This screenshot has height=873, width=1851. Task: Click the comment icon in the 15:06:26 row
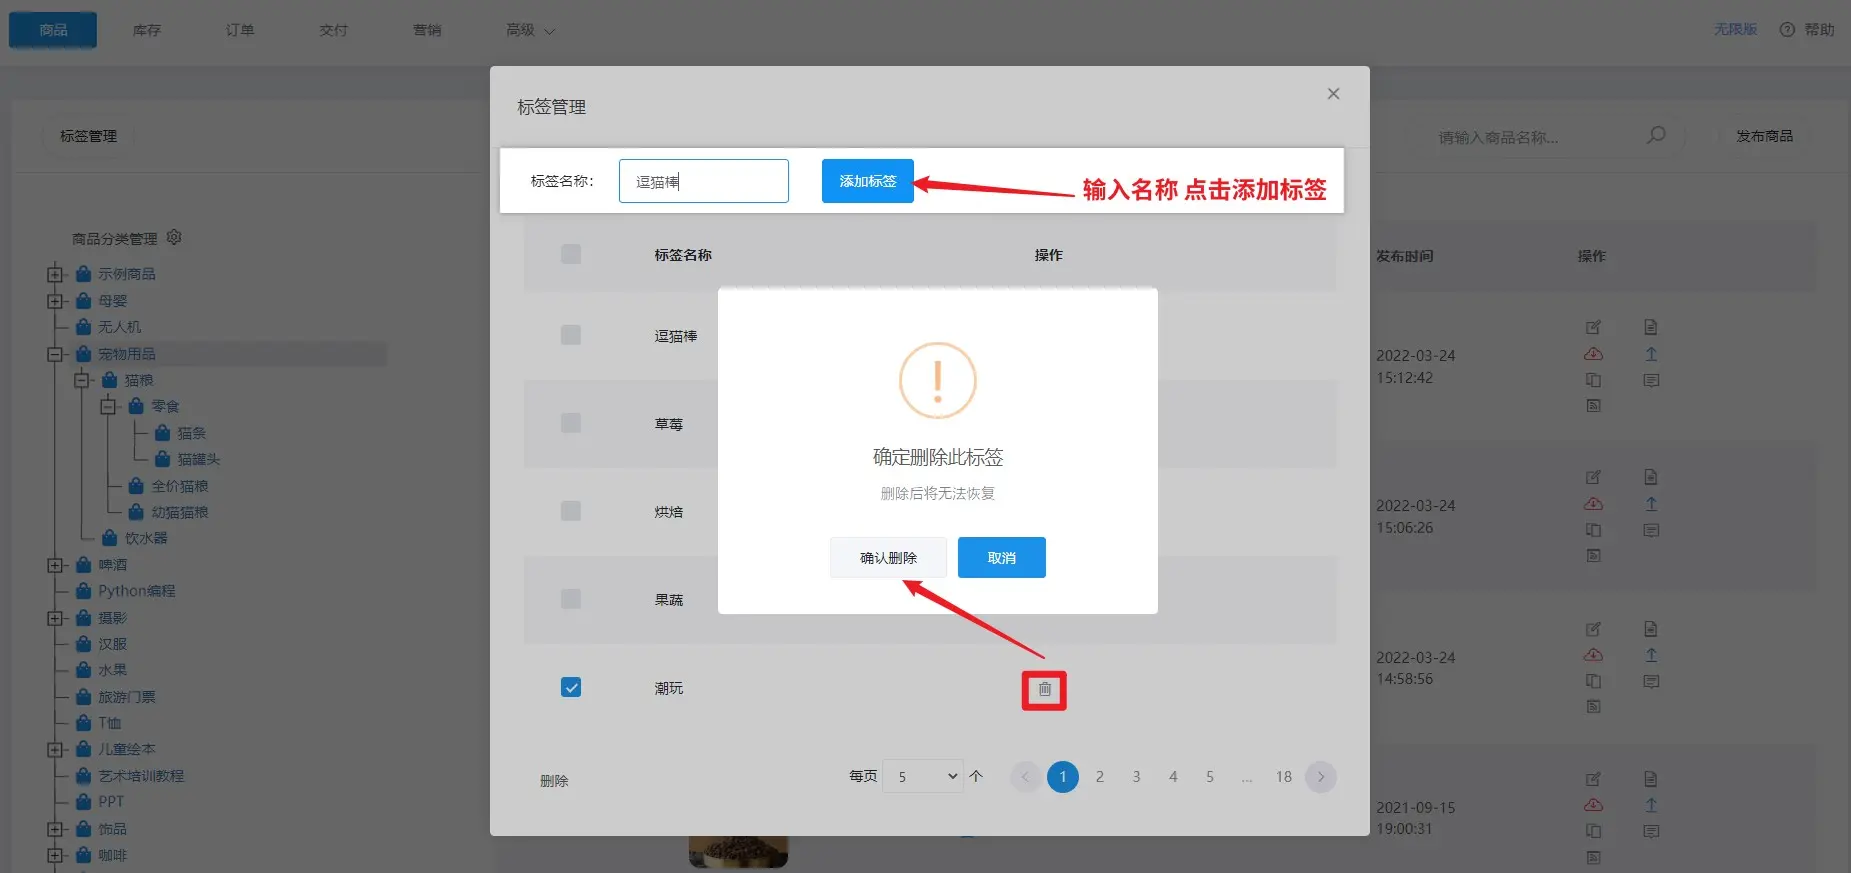[1651, 530]
